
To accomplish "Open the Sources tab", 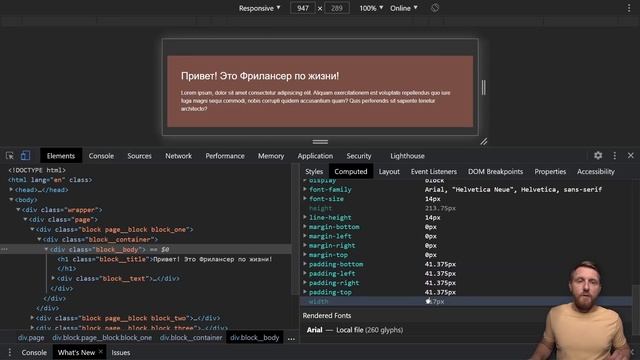I will tap(139, 156).
